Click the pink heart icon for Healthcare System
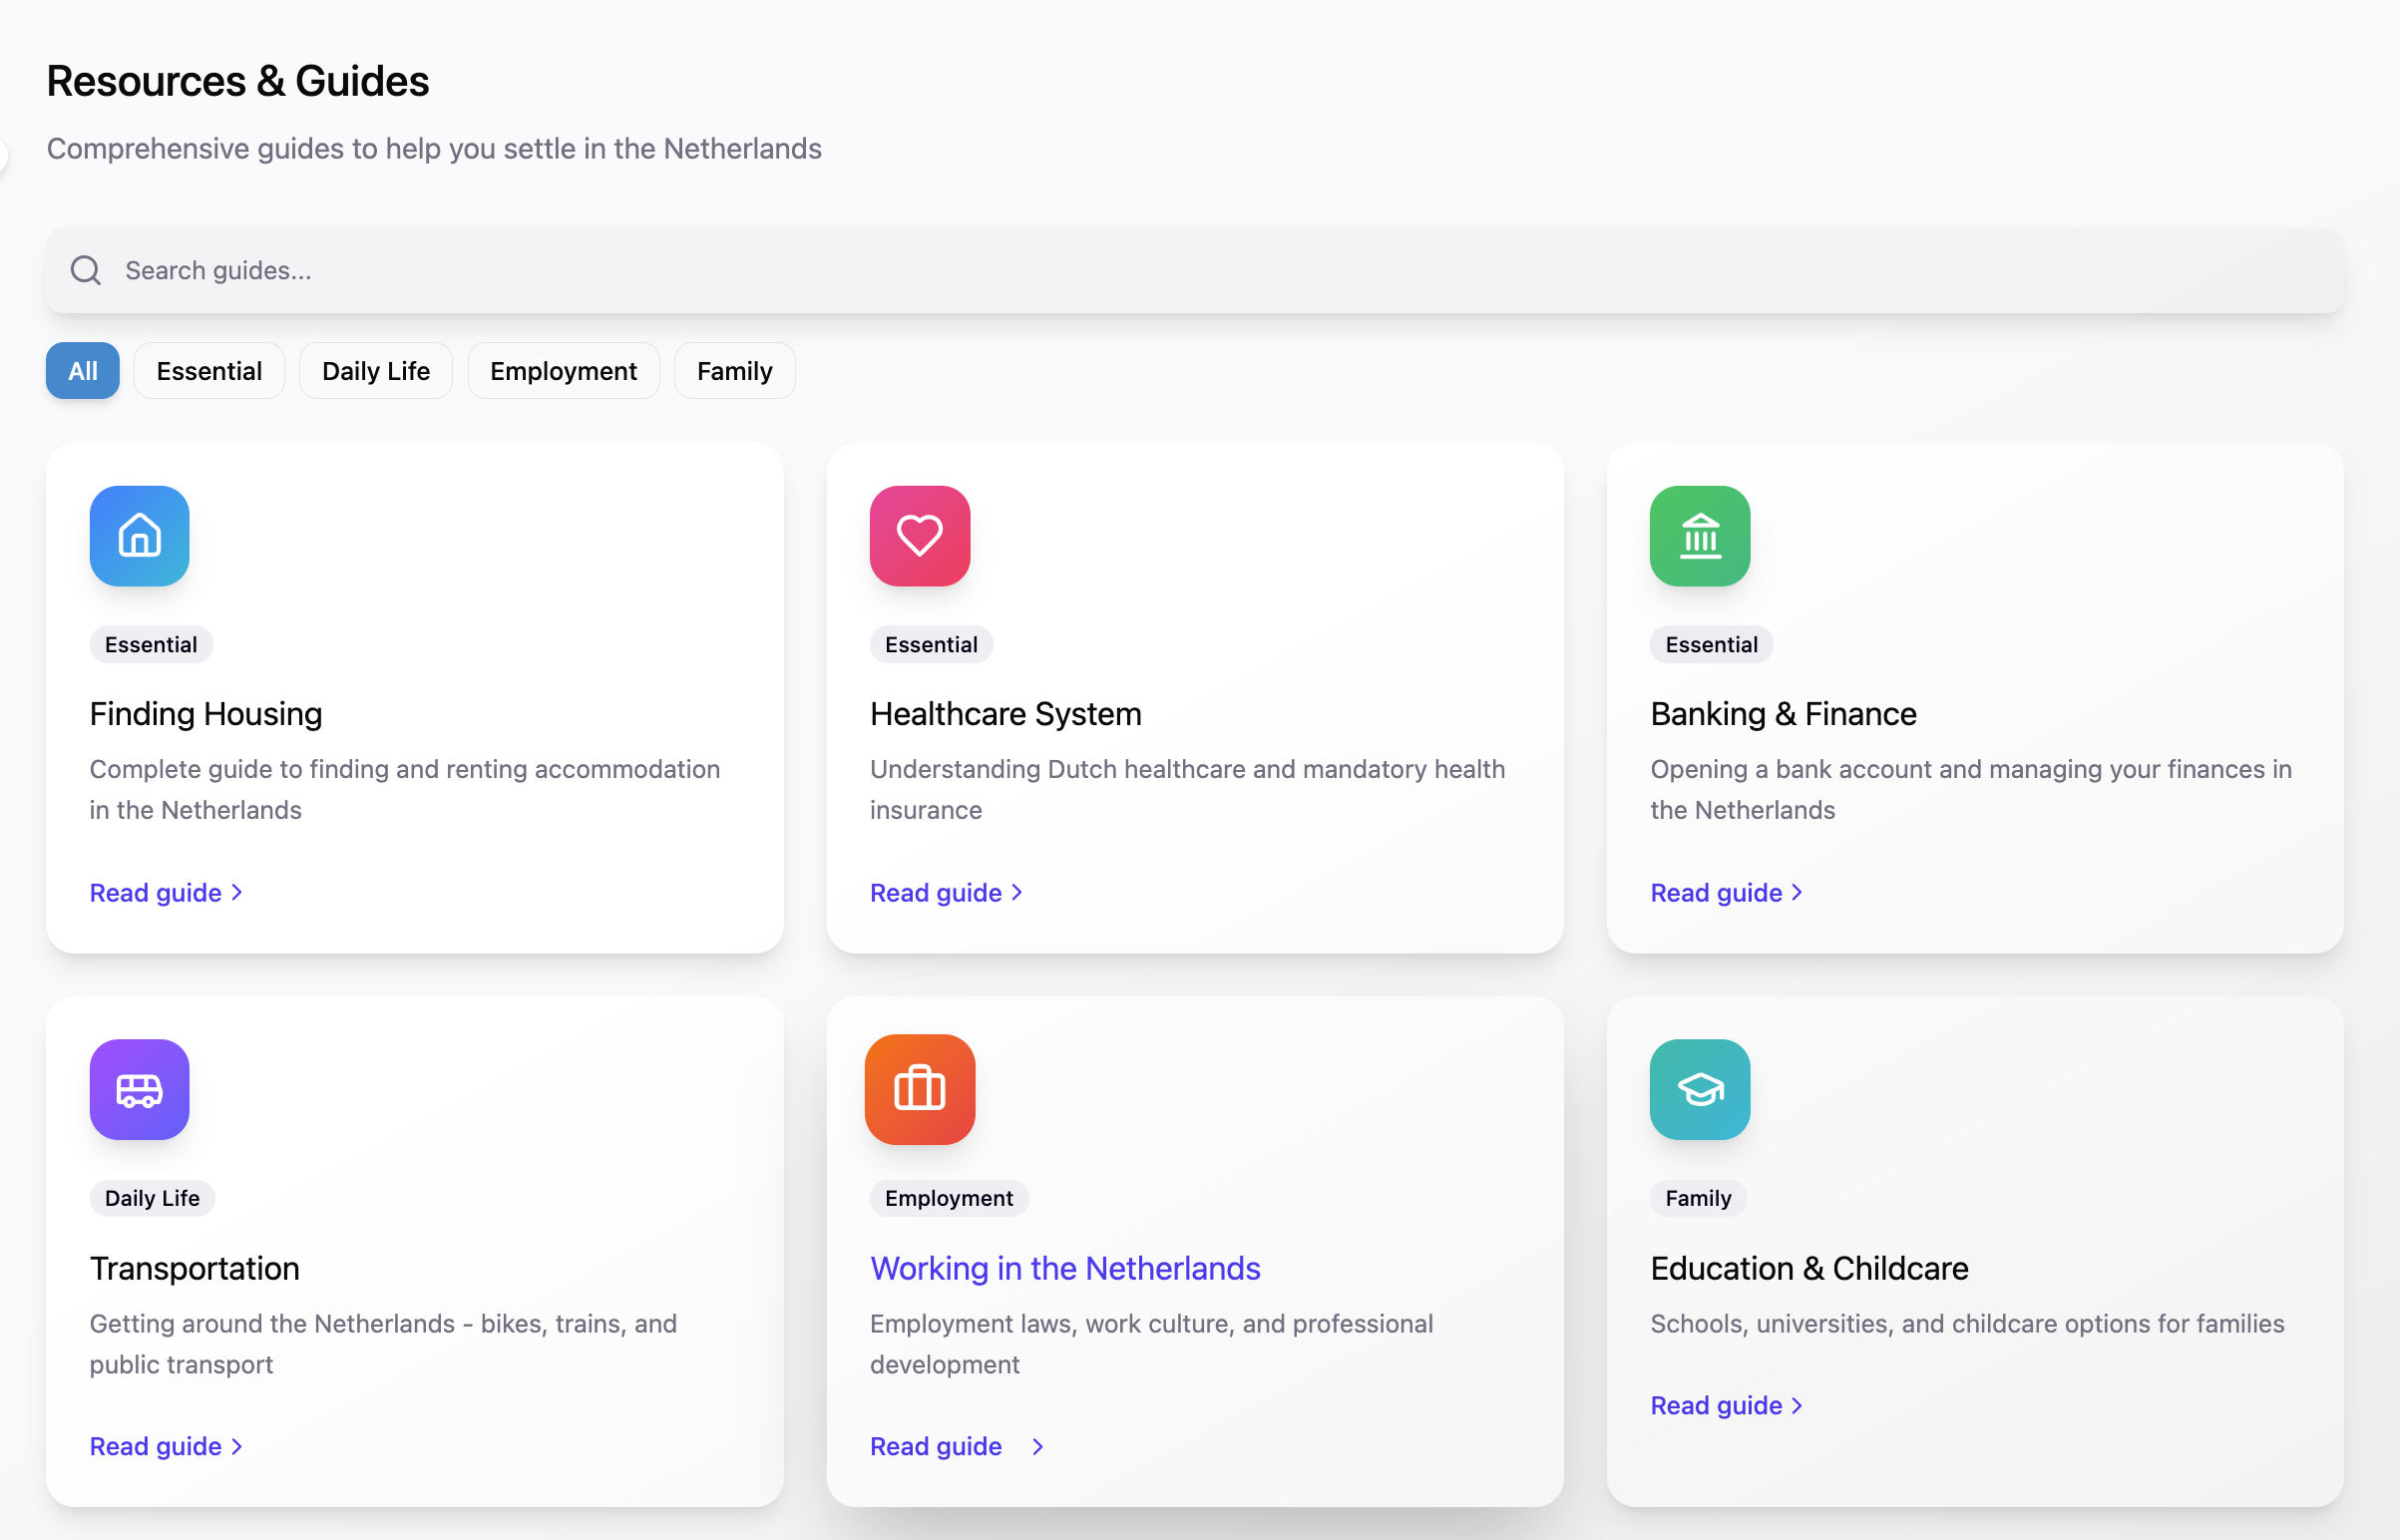 coord(919,536)
